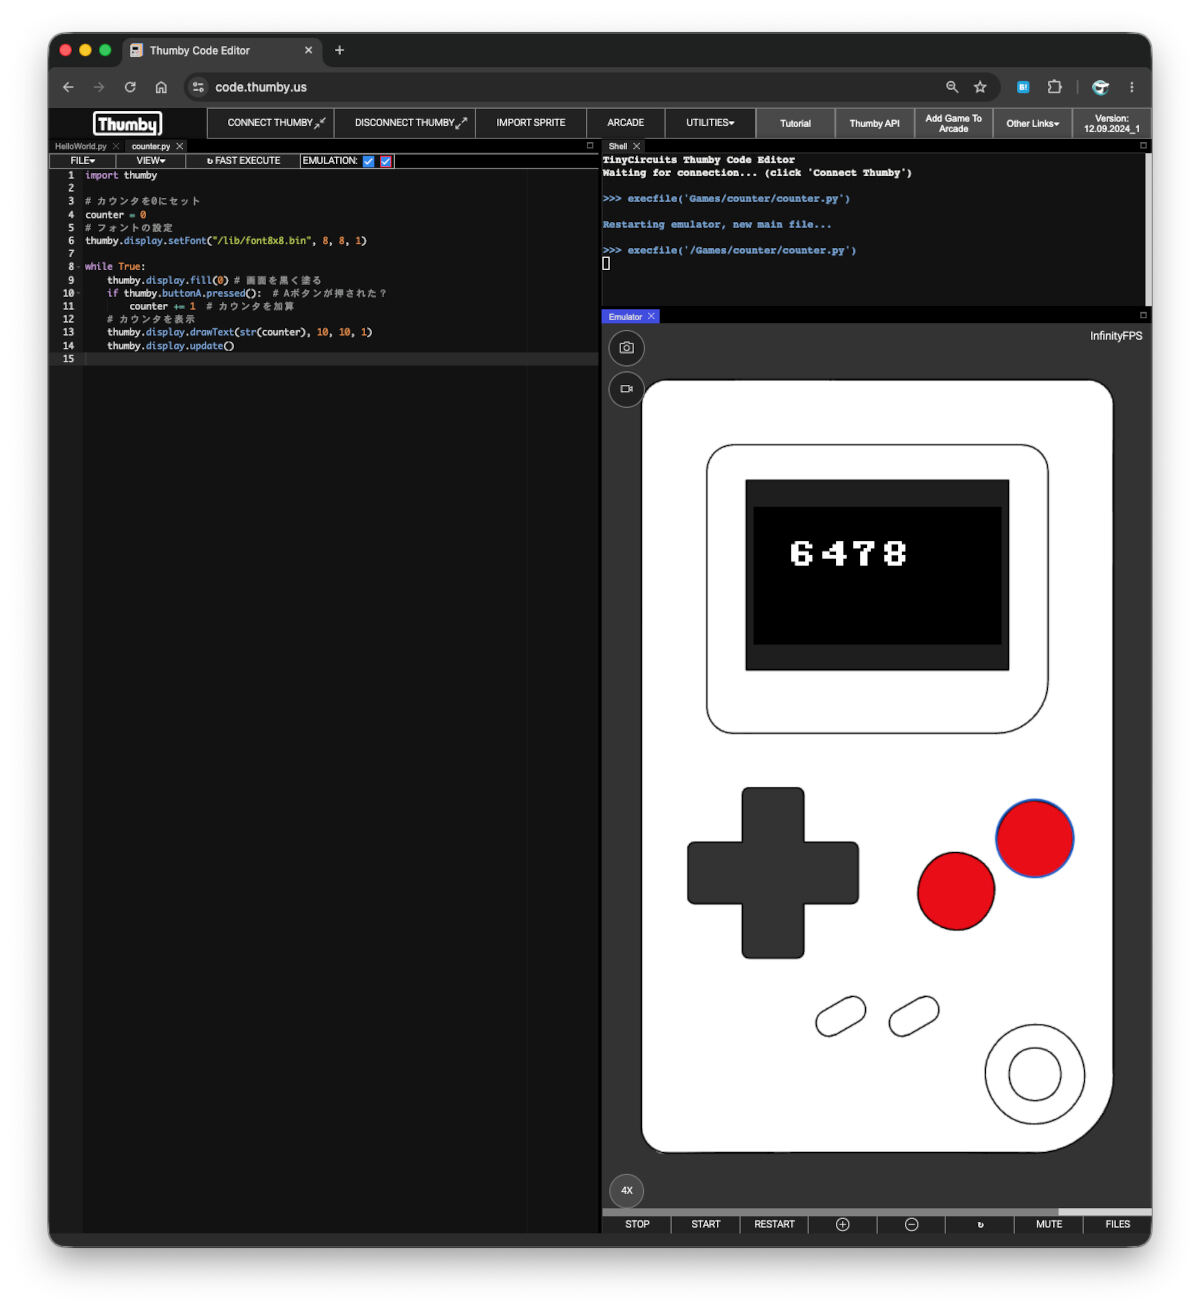Click the Thumby Code Editor browser tab
This screenshot has width=1200, height=1311.
220,50
